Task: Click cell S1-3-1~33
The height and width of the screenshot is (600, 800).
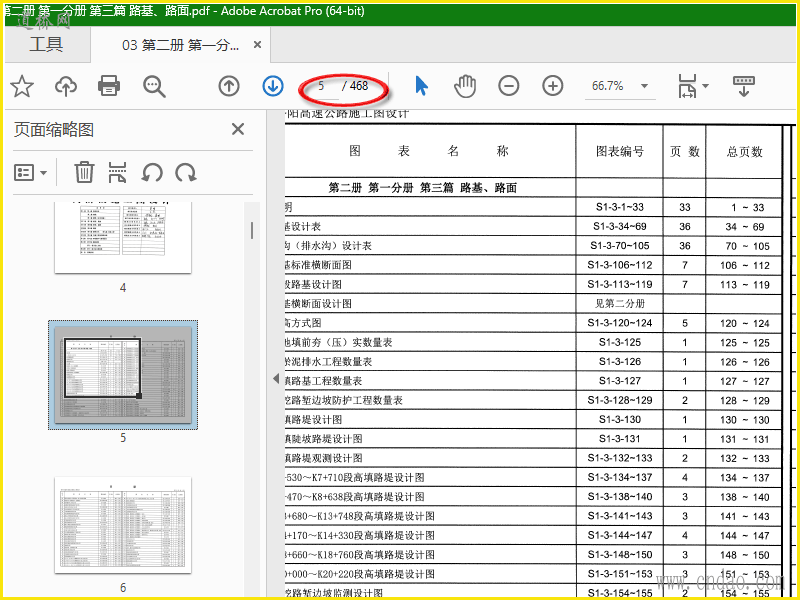Action: pos(620,207)
